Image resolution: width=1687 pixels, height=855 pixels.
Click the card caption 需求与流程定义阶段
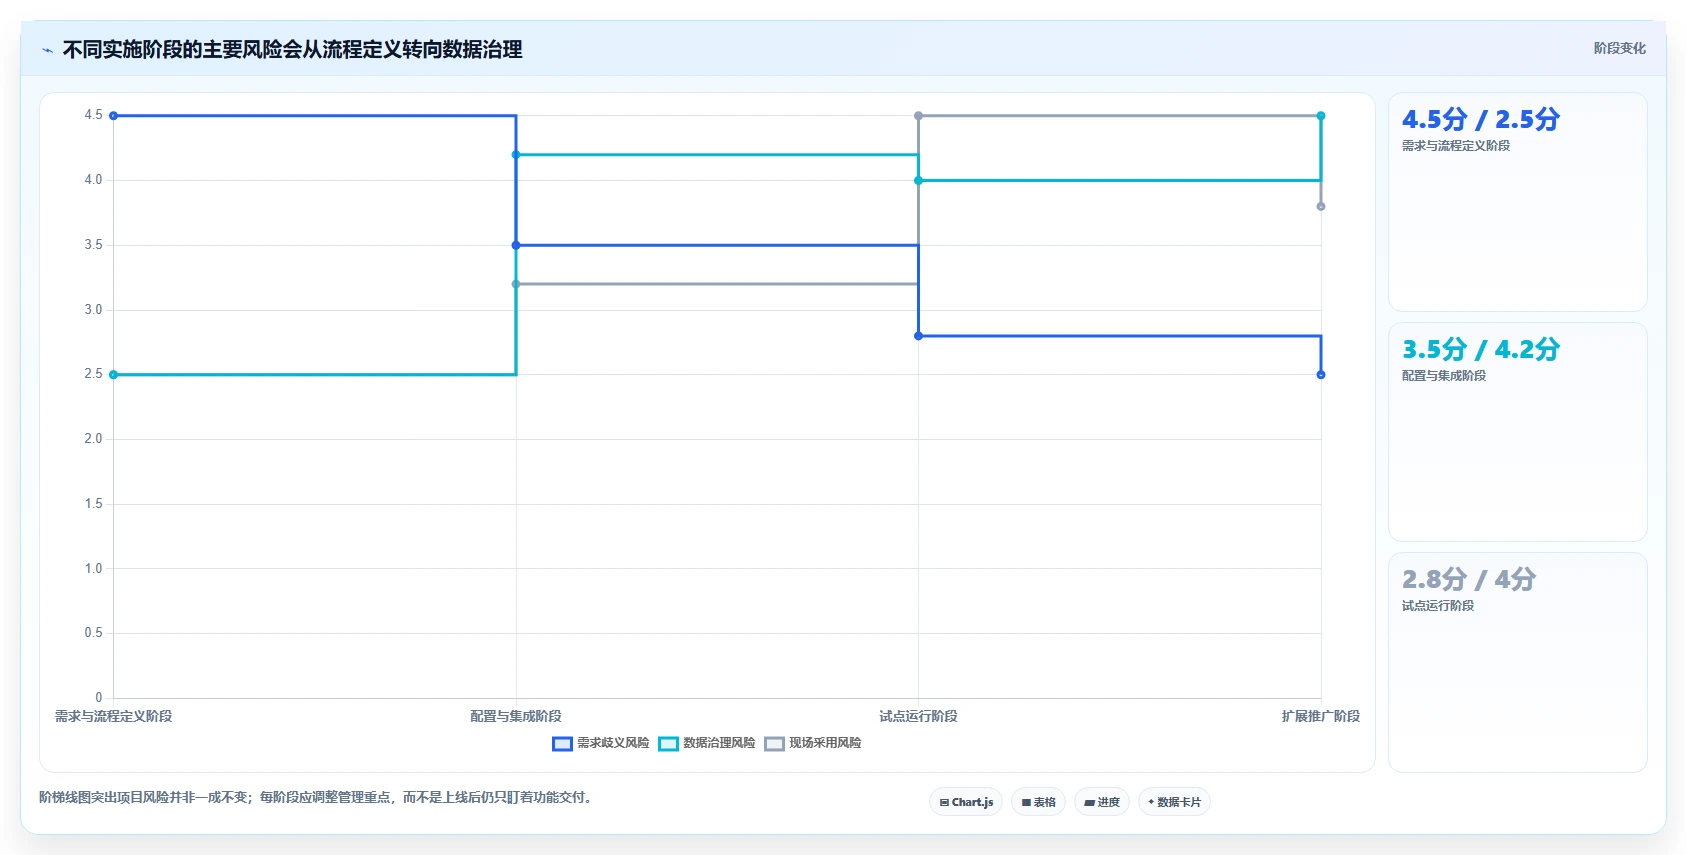(x=1456, y=146)
